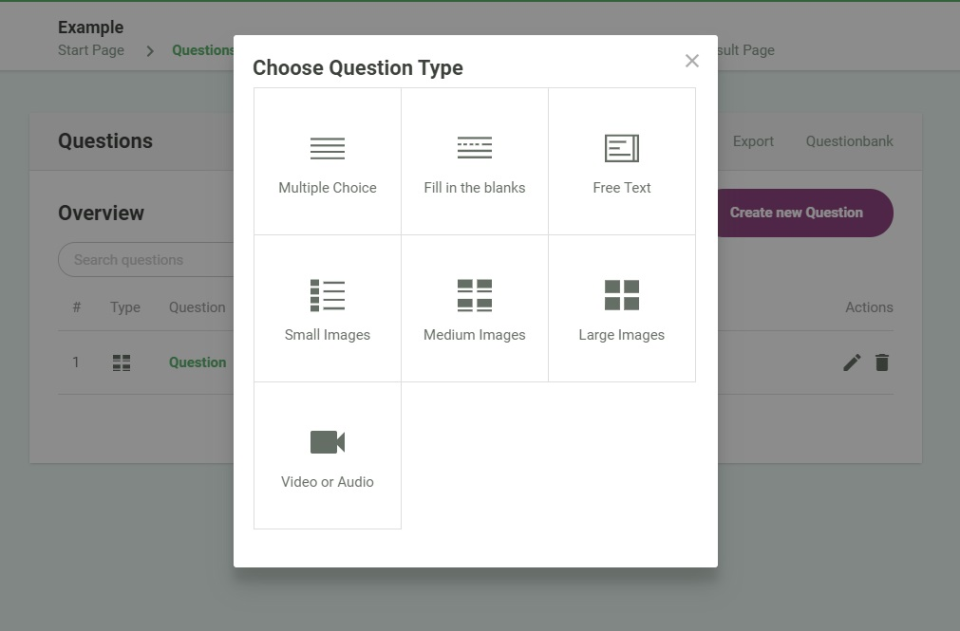
Task: Select the Small Images question type icon
Action: 327,296
